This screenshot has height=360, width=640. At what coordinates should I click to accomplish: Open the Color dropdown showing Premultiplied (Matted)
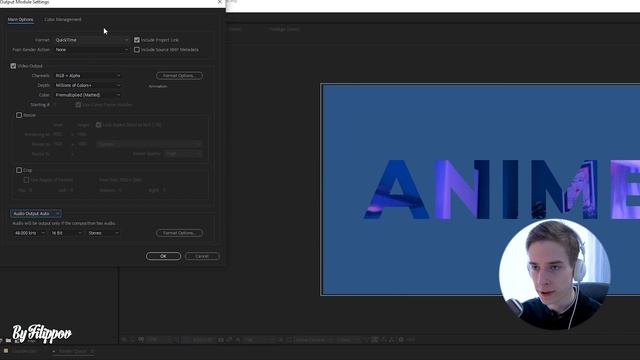tap(88, 95)
